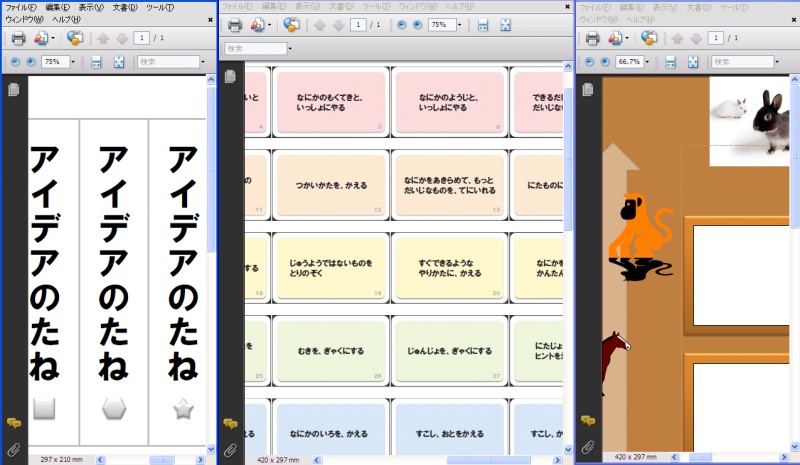Open the 75% zoom dropdown in left window
This screenshot has width=800, height=465.
73,62
